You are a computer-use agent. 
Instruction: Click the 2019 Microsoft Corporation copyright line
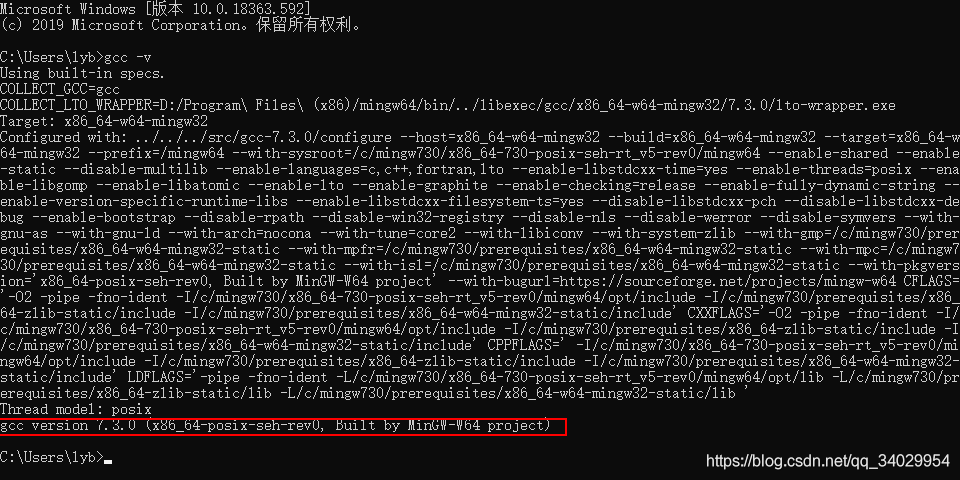(182, 26)
